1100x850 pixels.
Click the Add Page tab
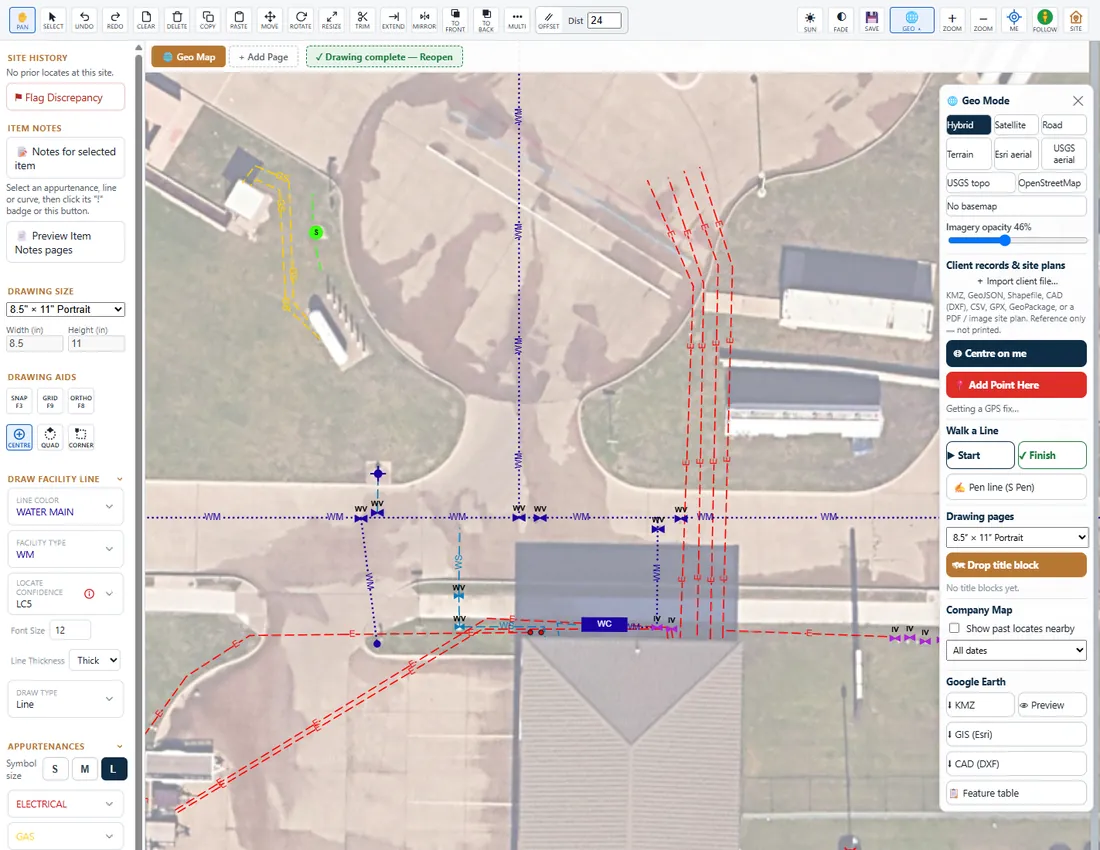tap(264, 57)
